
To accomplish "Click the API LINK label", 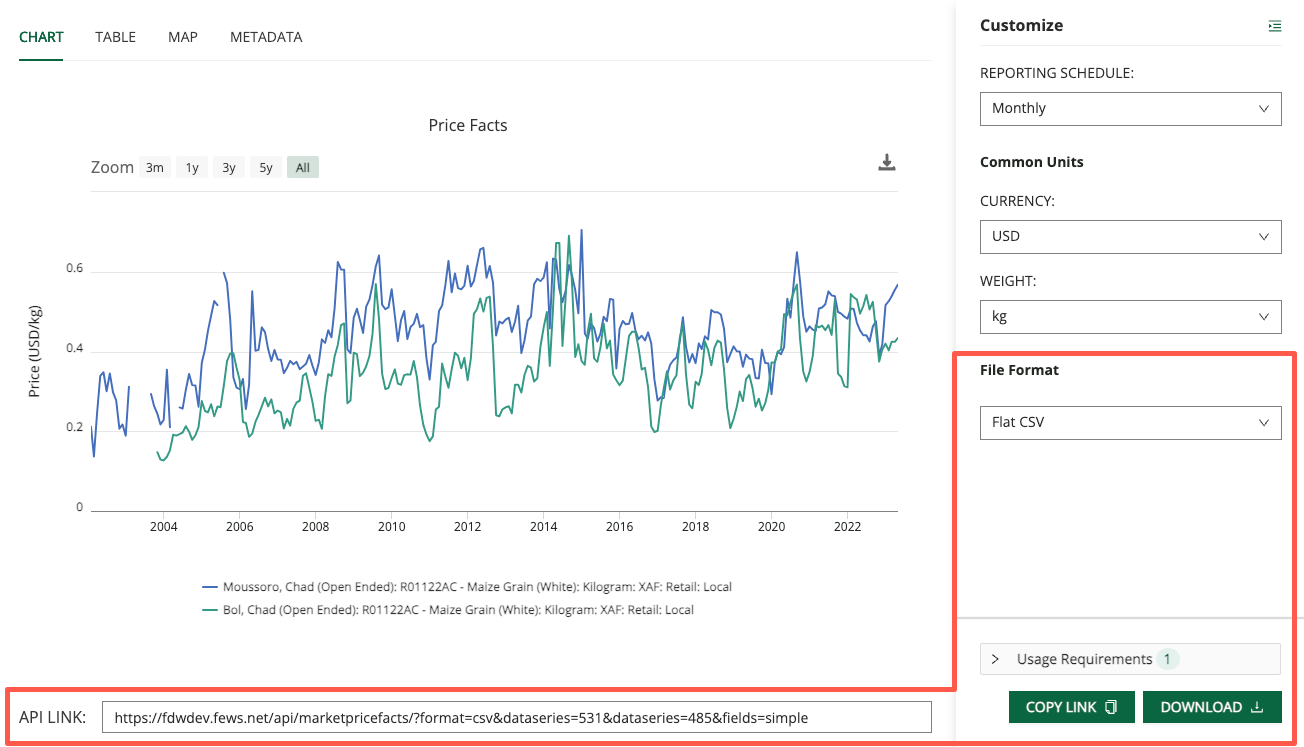I will click(x=52, y=717).
